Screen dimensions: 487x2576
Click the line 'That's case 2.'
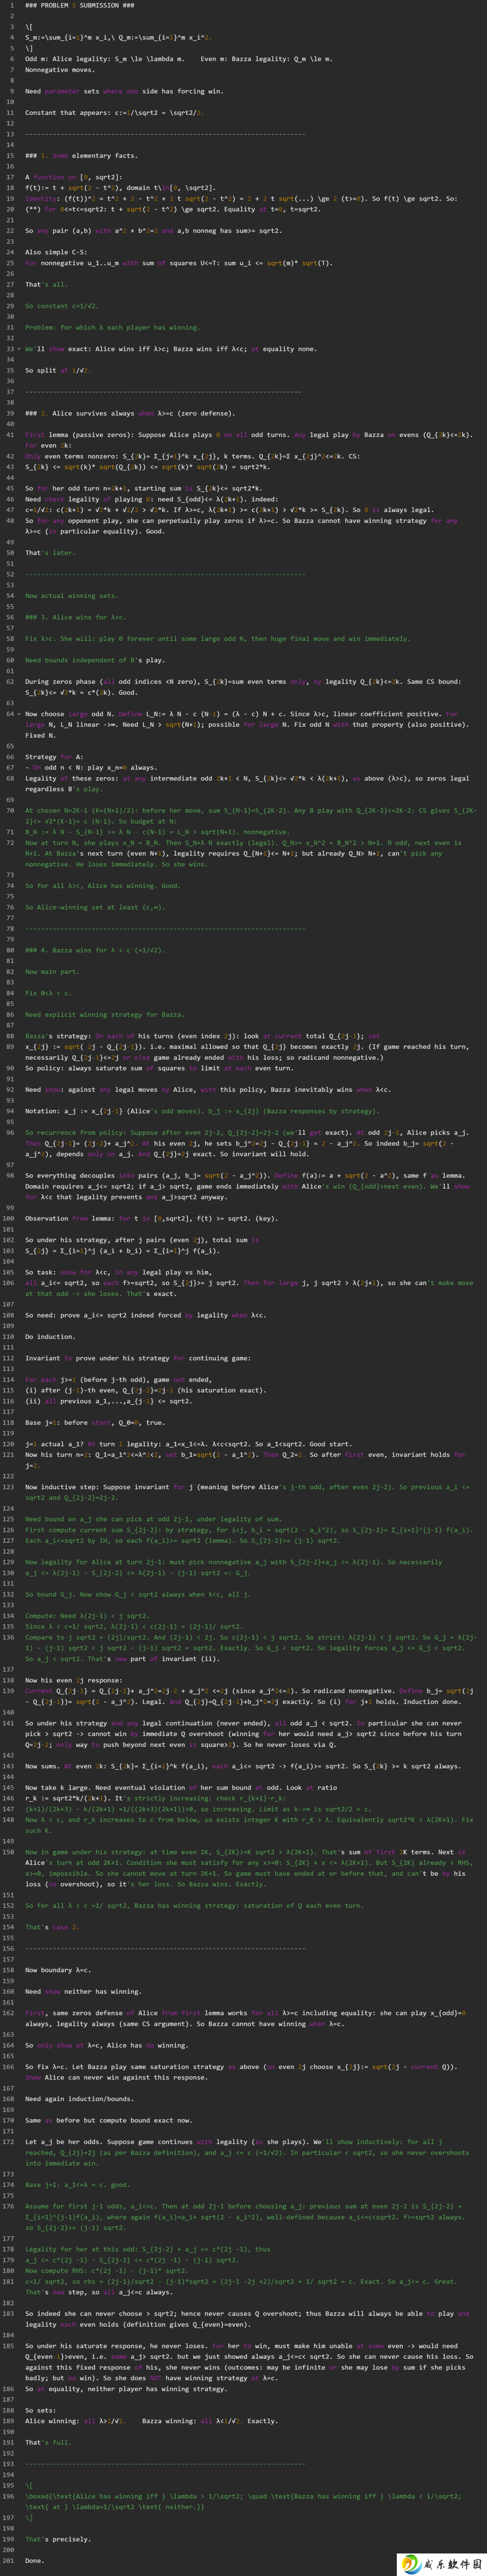pos(52,1927)
